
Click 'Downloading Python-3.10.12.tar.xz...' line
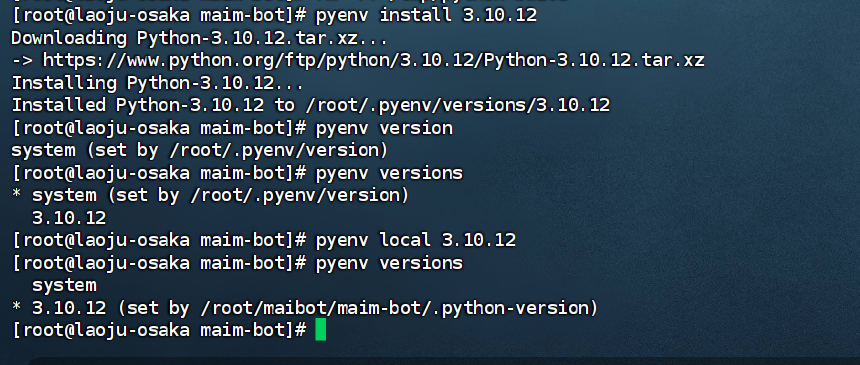point(200,38)
